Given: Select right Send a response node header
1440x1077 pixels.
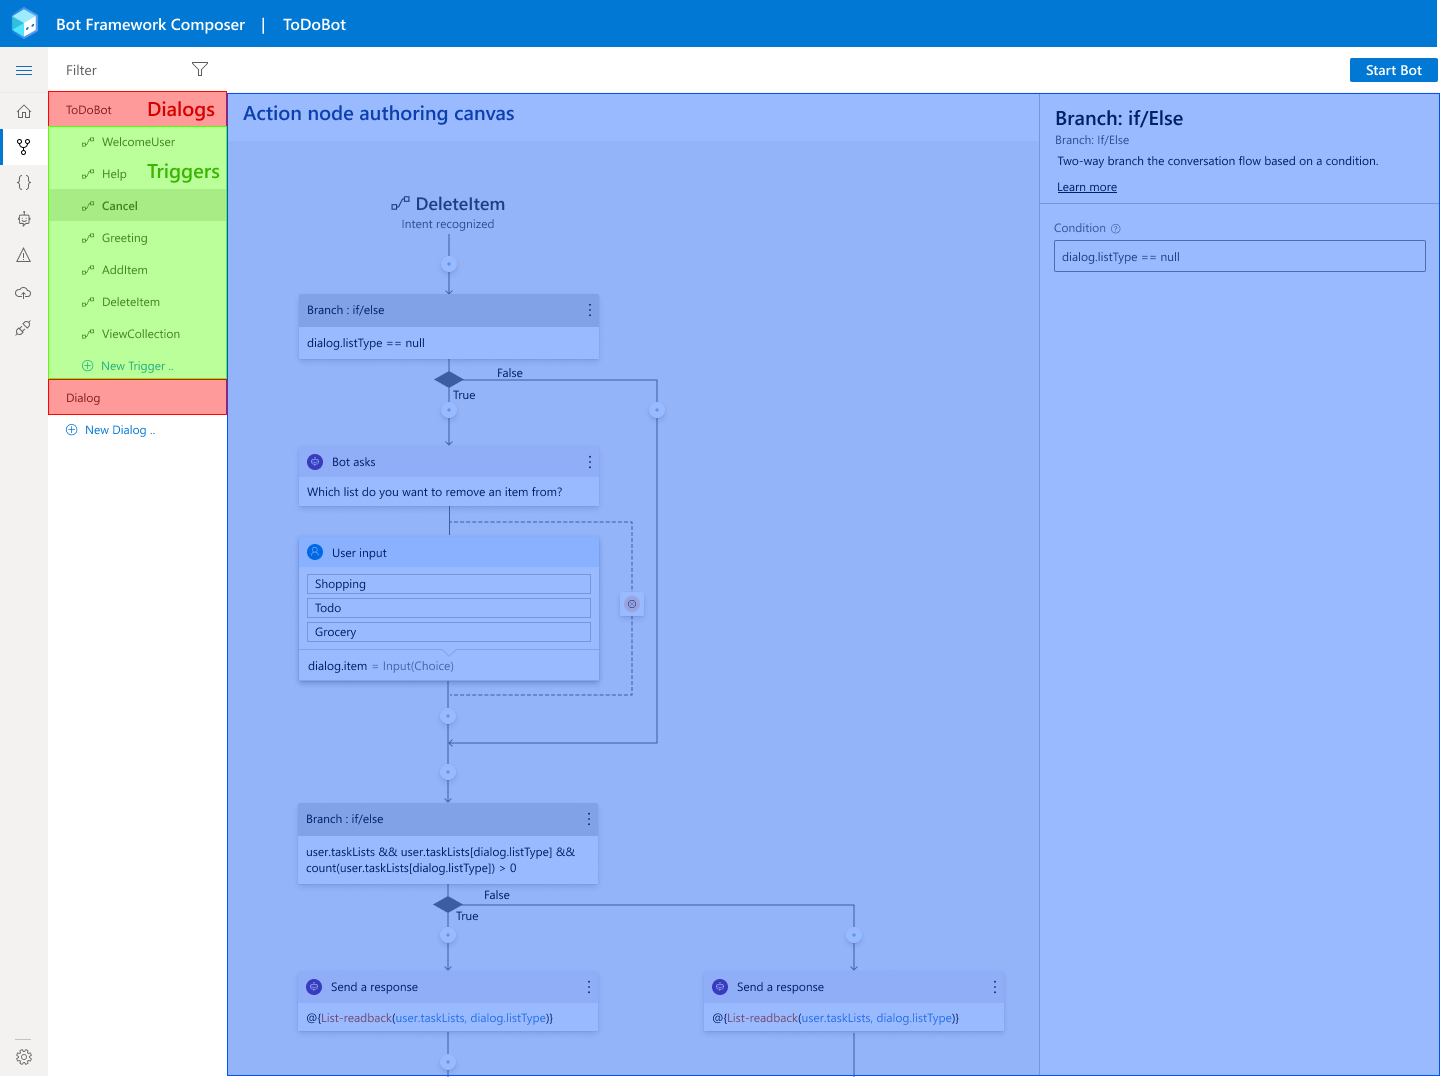Looking at the screenshot, I should click(x=854, y=987).
